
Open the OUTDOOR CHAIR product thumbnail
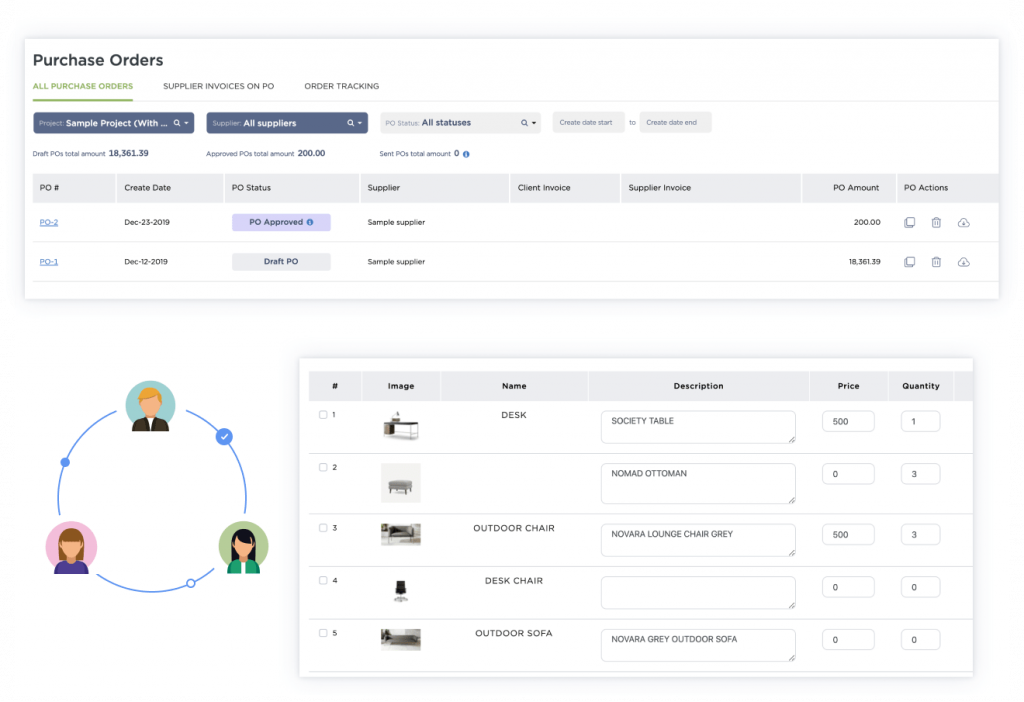point(401,534)
